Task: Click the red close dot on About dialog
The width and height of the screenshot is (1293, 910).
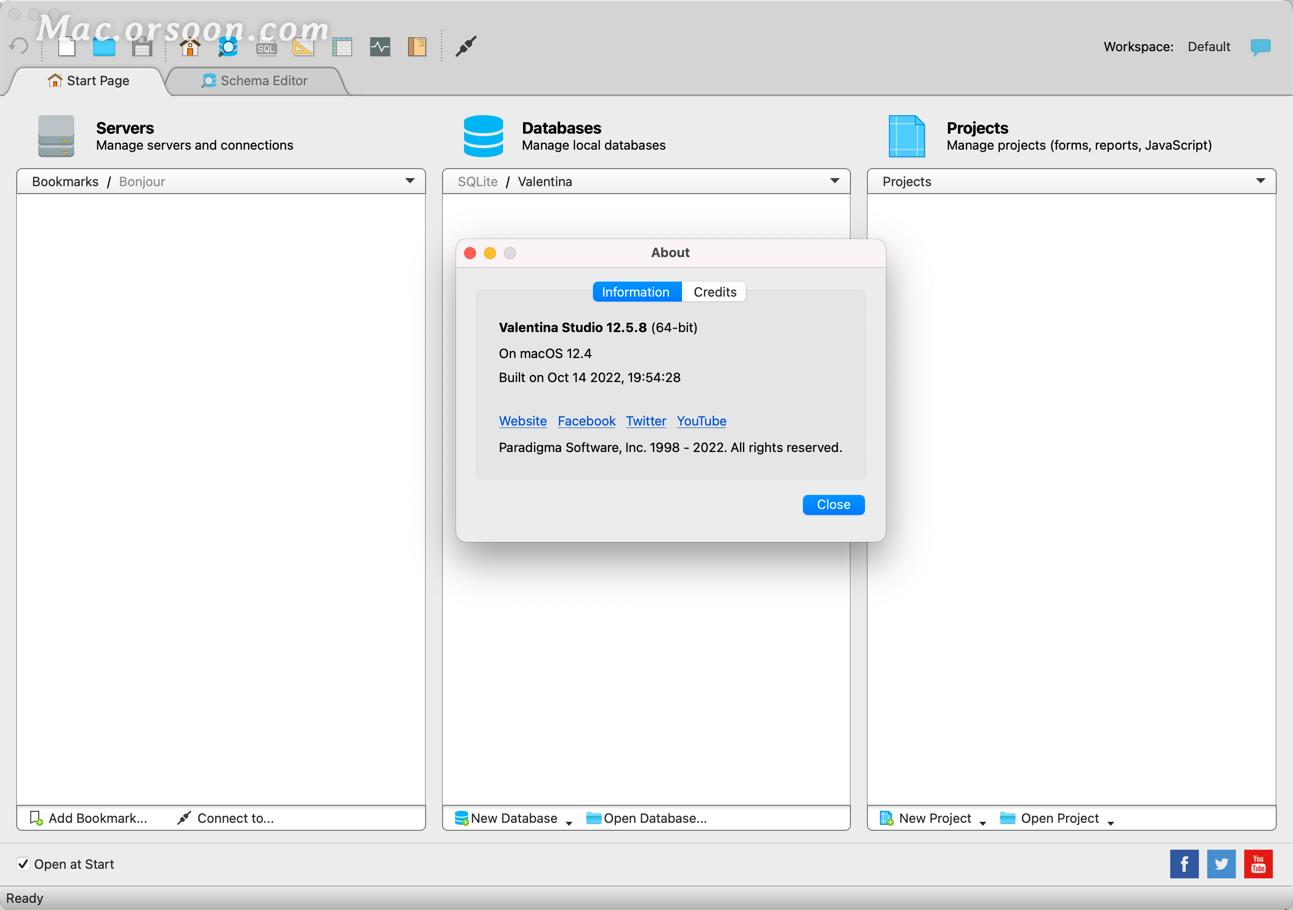Action: coord(470,253)
